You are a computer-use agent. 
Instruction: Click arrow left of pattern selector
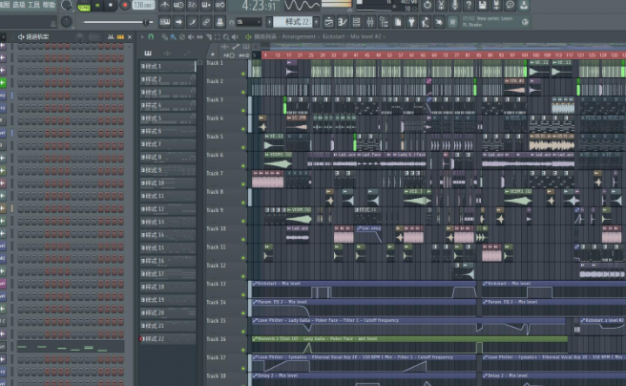[269, 22]
